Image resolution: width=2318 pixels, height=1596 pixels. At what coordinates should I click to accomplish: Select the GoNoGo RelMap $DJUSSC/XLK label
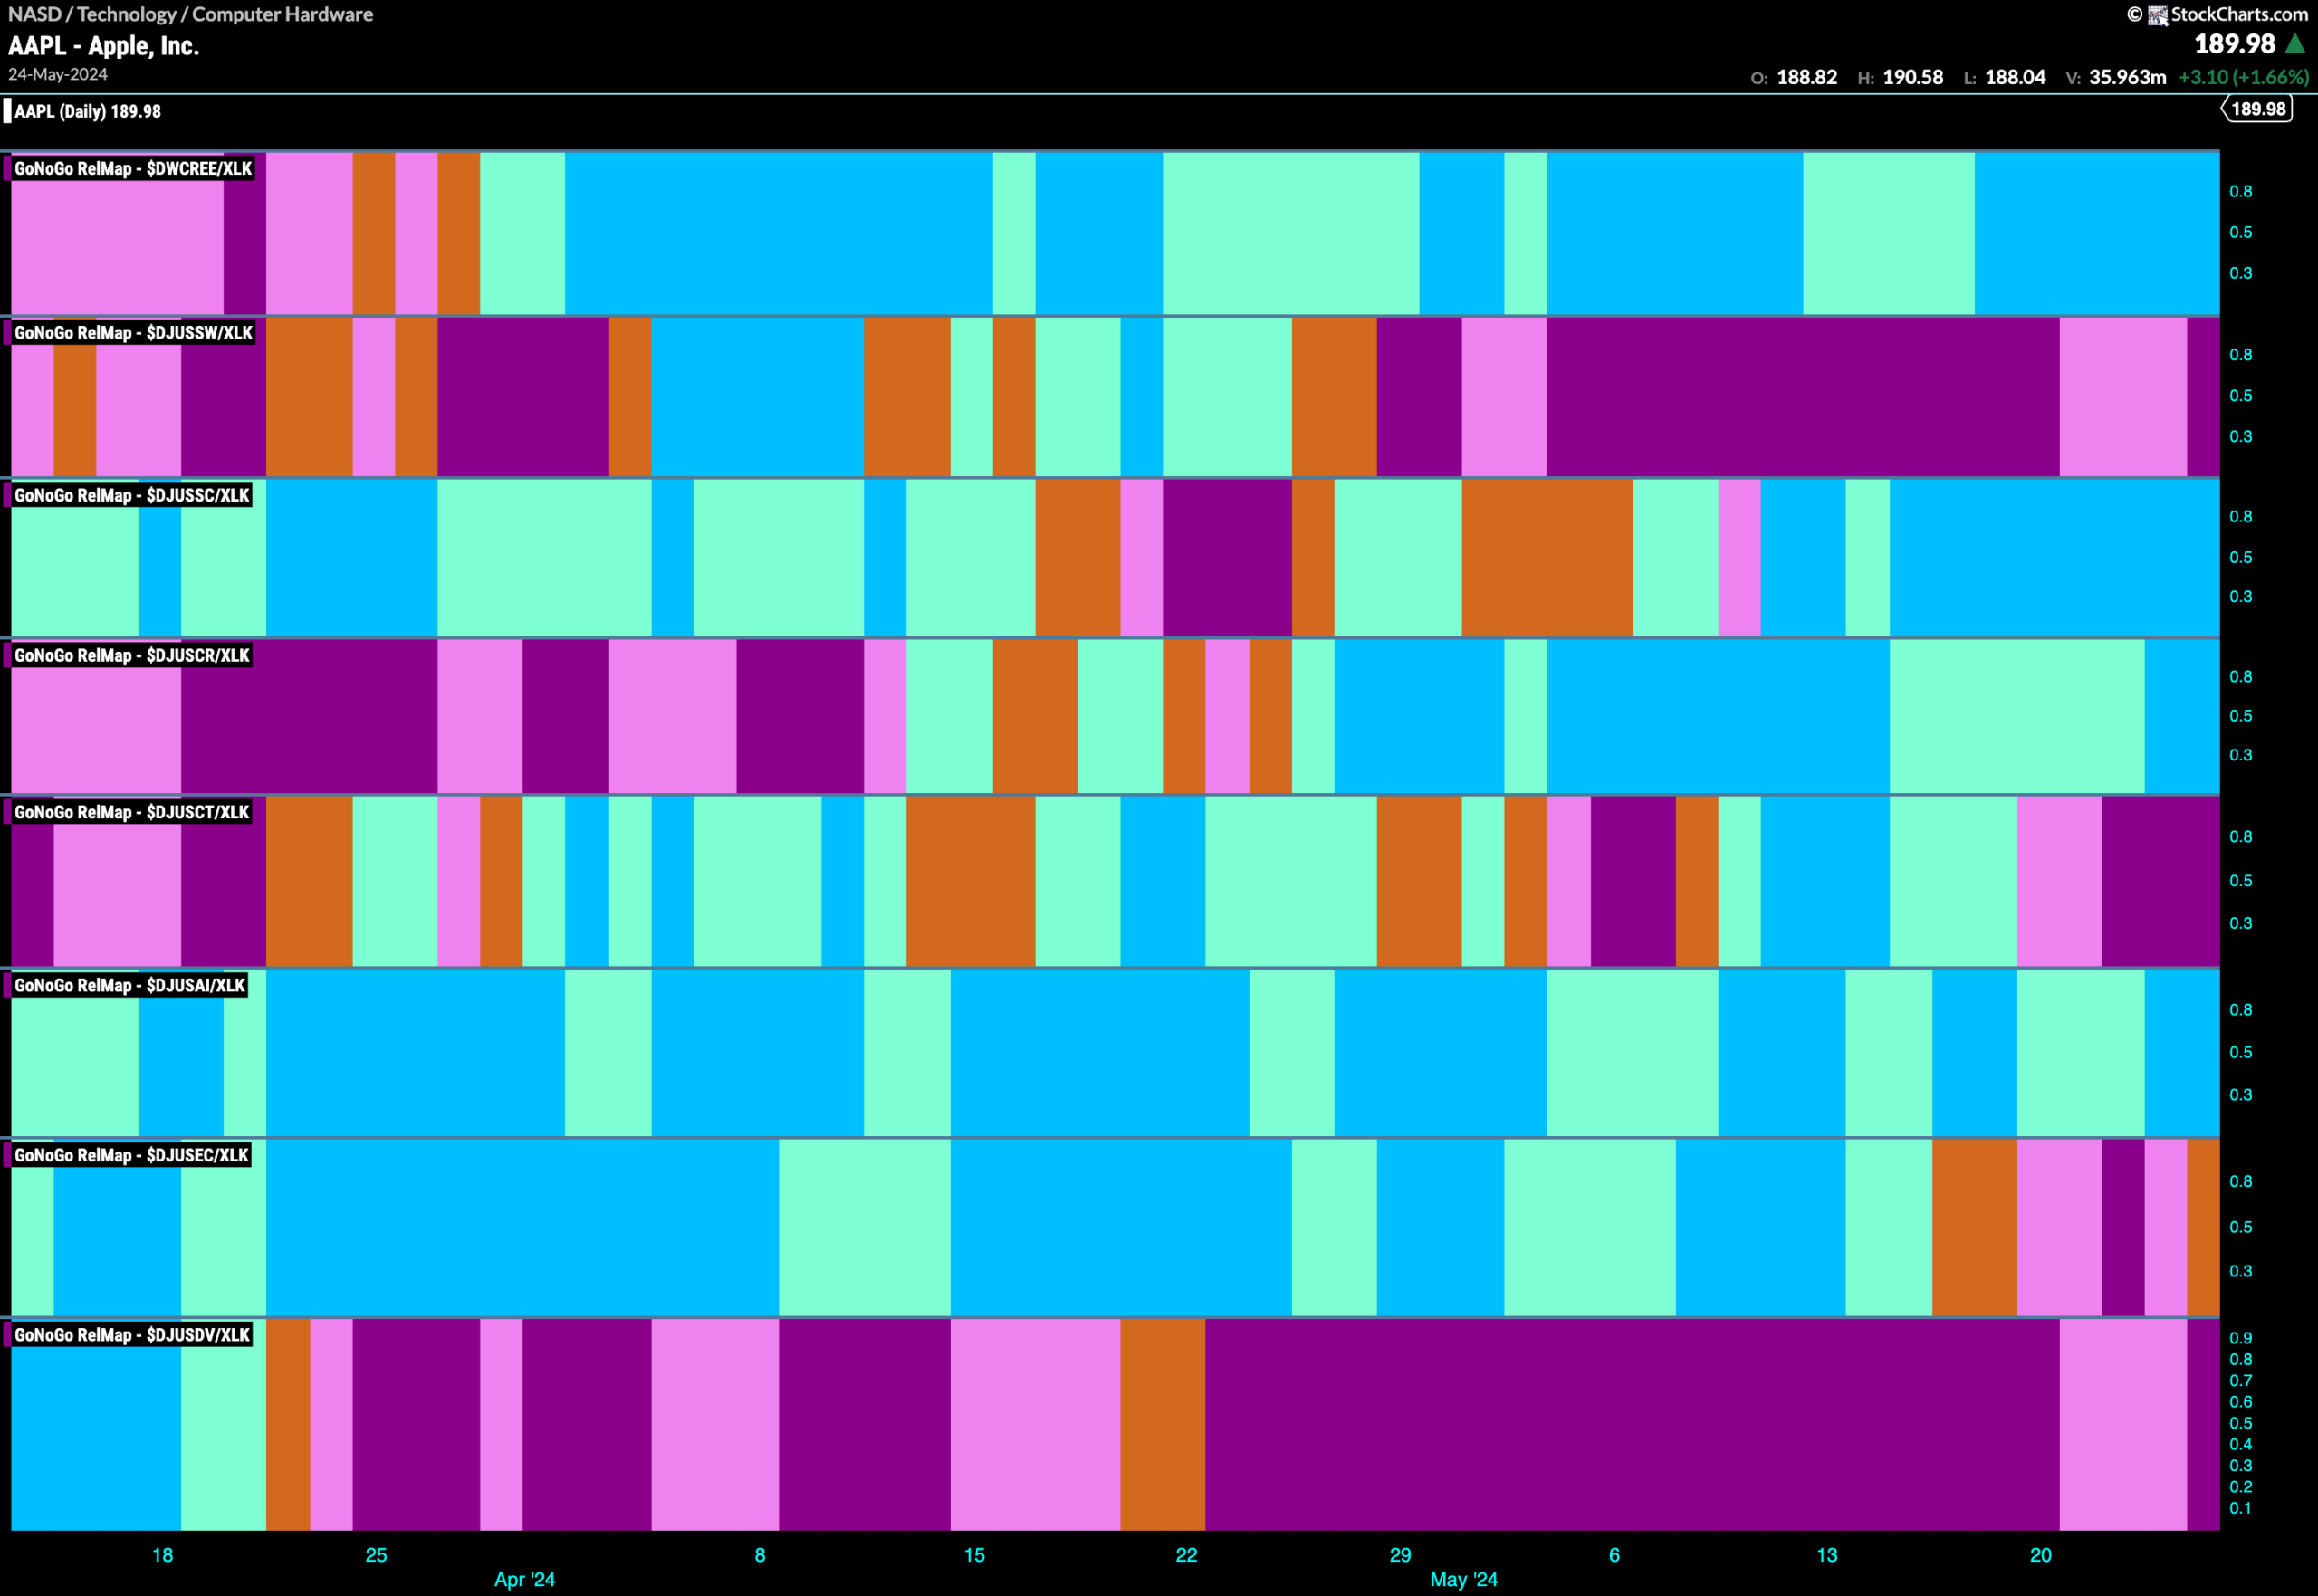[132, 495]
